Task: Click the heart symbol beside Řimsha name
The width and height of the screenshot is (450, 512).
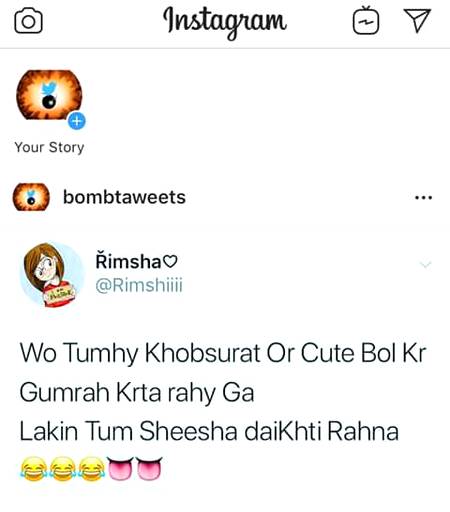Action: (x=170, y=262)
